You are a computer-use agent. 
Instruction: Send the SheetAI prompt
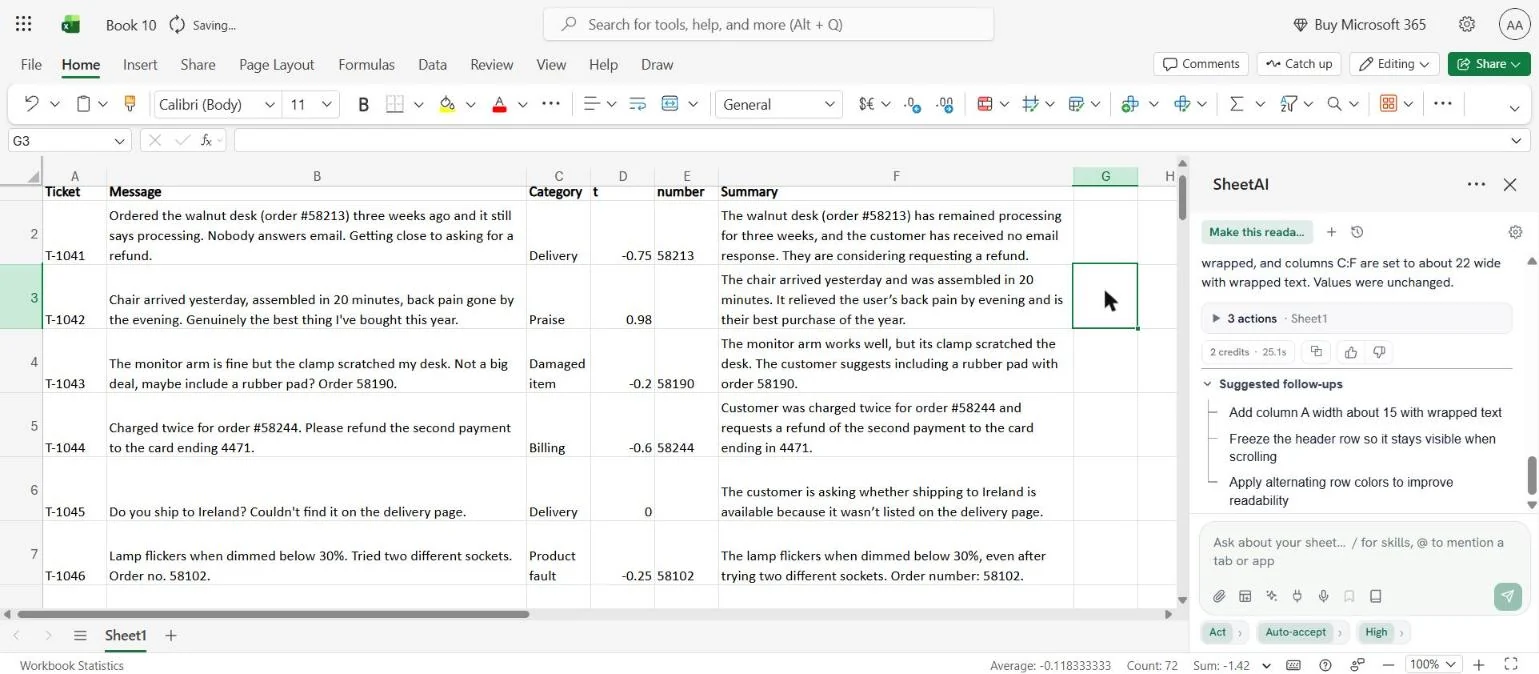pos(1507,596)
